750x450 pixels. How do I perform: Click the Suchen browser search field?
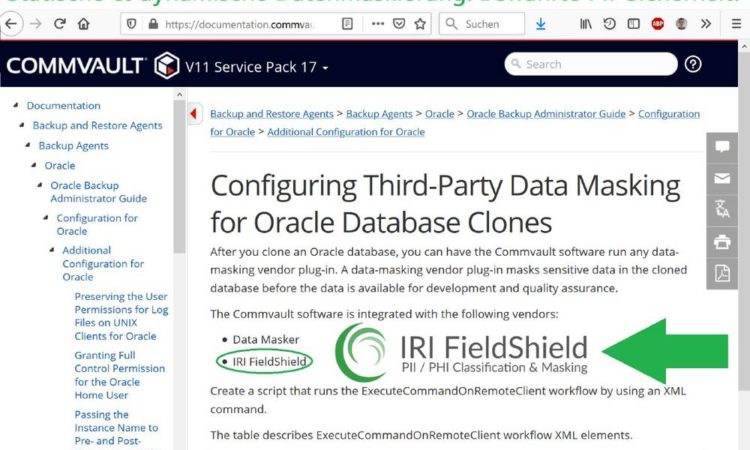point(482,24)
